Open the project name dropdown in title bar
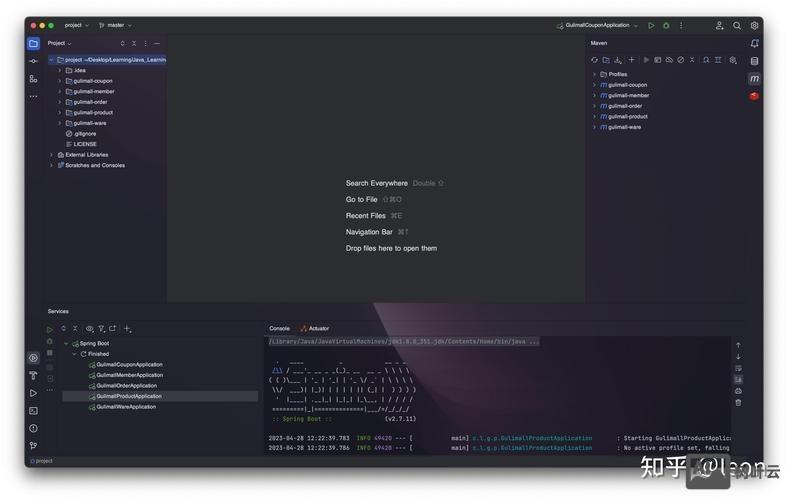Viewport: 788px width, 500px height. click(76, 25)
